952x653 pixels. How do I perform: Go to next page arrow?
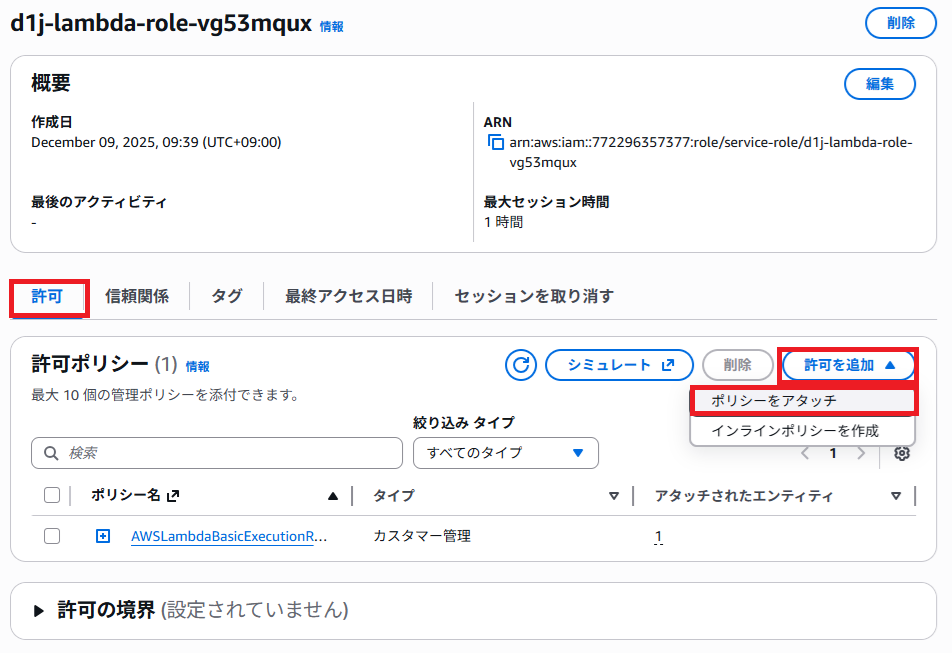pos(861,453)
